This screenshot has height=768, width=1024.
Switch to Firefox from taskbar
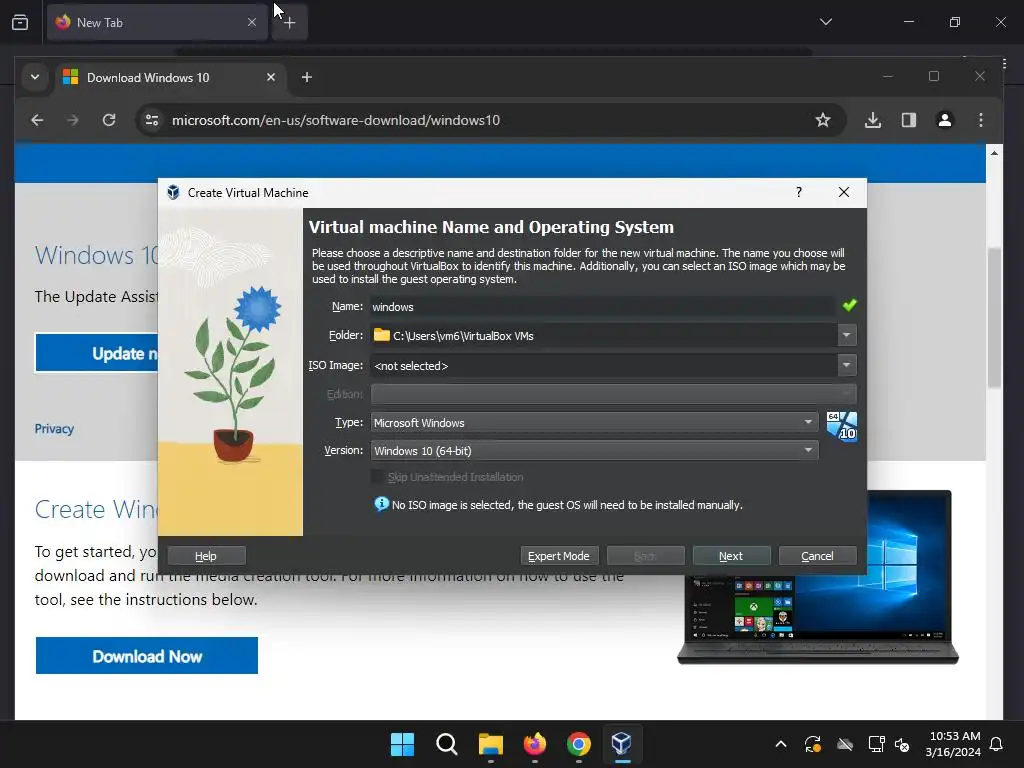point(535,744)
